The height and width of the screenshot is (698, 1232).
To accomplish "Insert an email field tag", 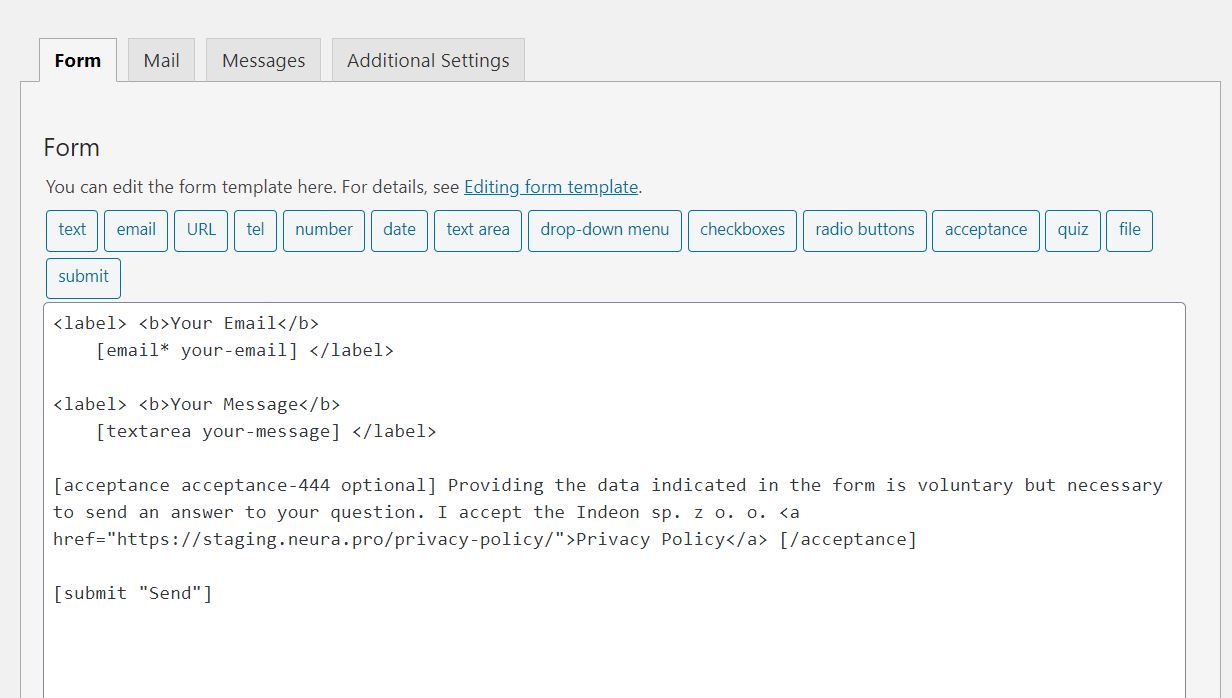I will (136, 230).
